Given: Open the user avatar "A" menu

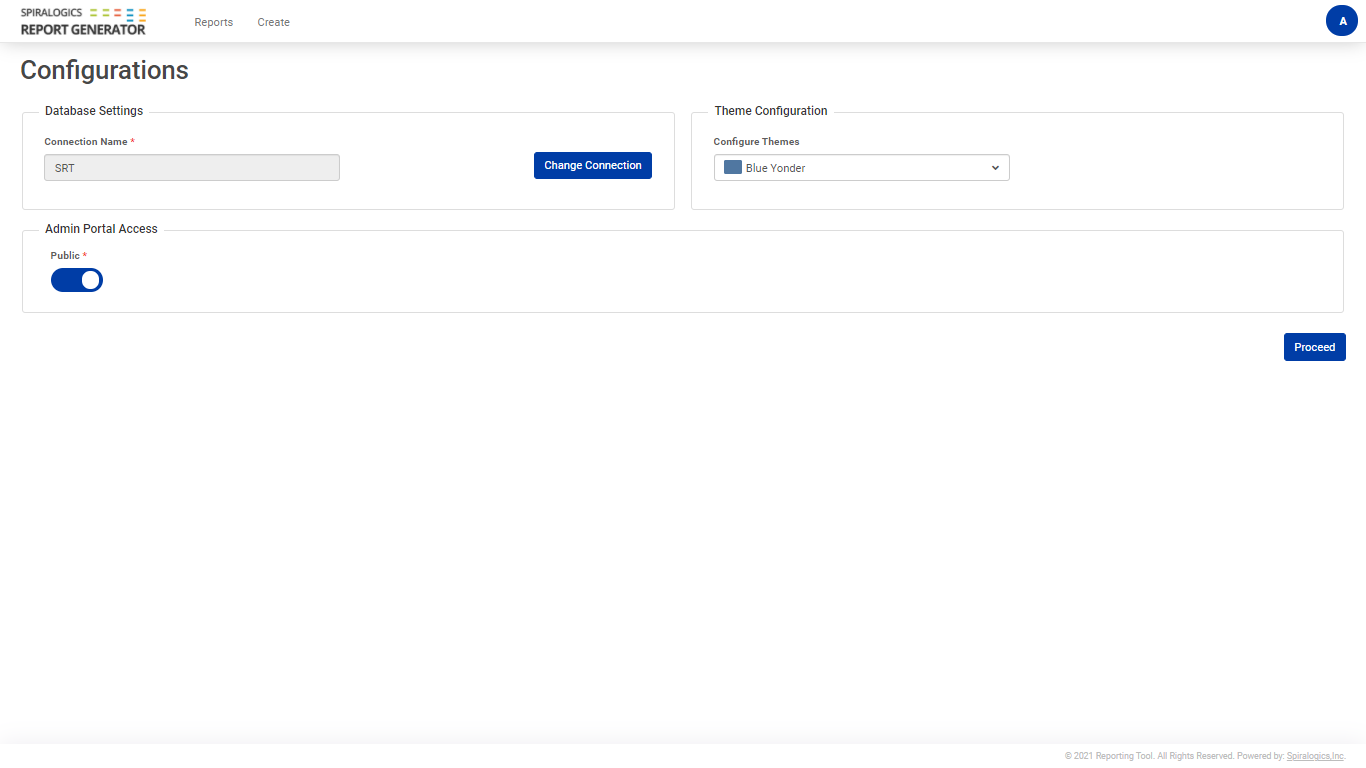Looking at the screenshot, I should [x=1341, y=21].
